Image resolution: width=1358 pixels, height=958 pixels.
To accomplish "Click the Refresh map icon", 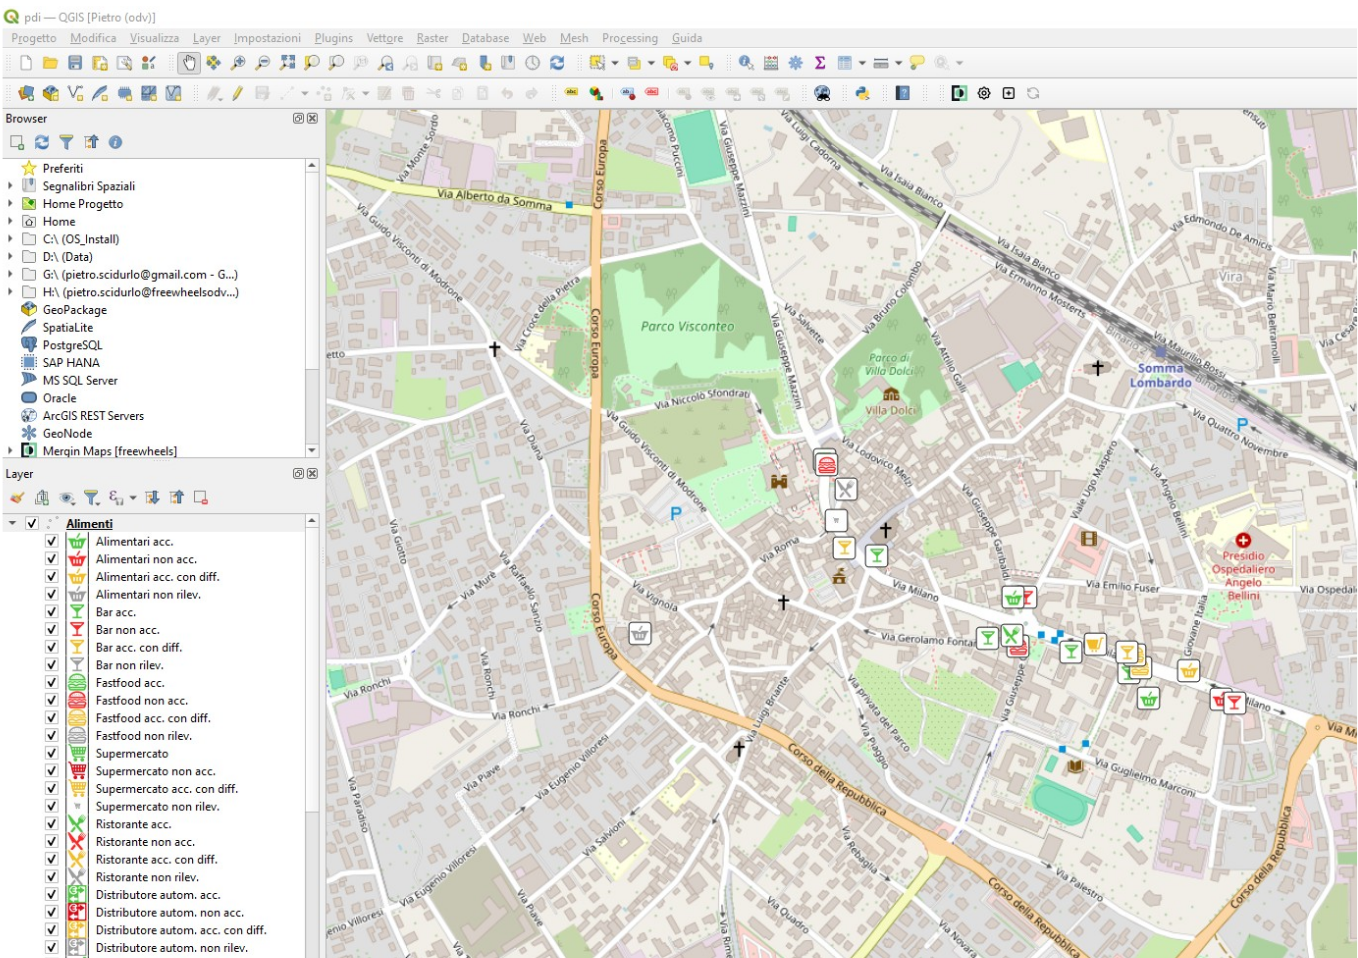I will click(558, 61).
